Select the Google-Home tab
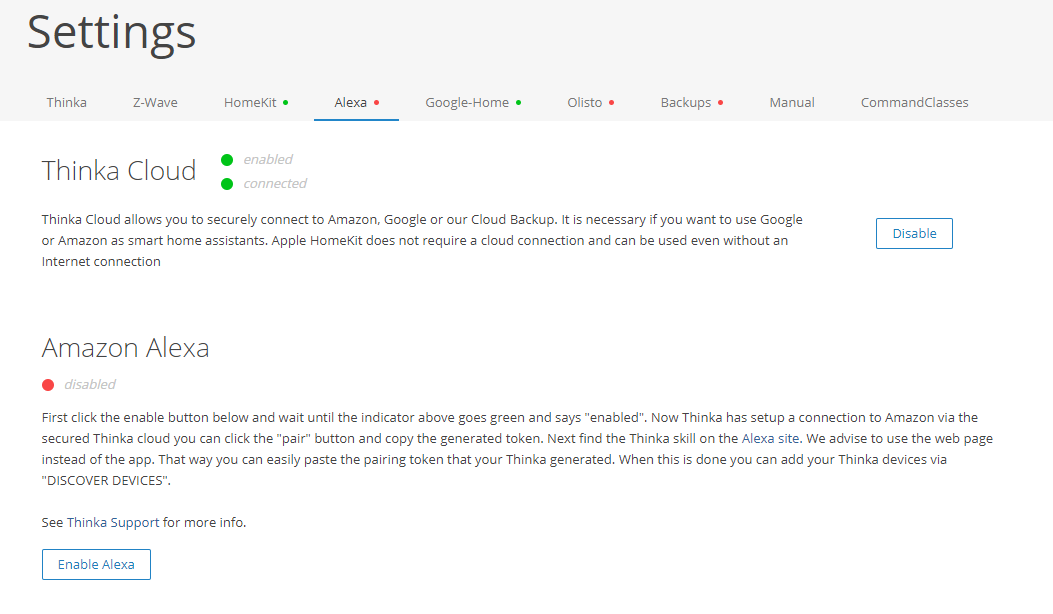 [x=467, y=102]
